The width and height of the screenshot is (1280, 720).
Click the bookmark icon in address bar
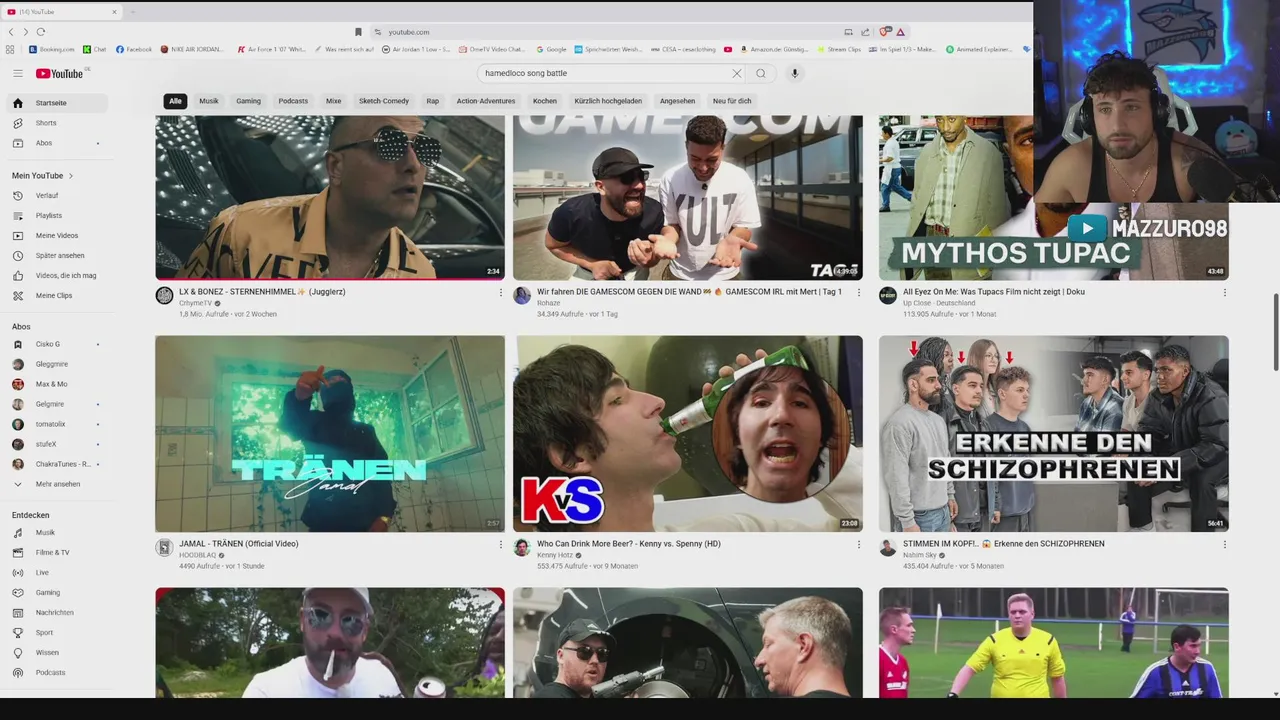358,32
